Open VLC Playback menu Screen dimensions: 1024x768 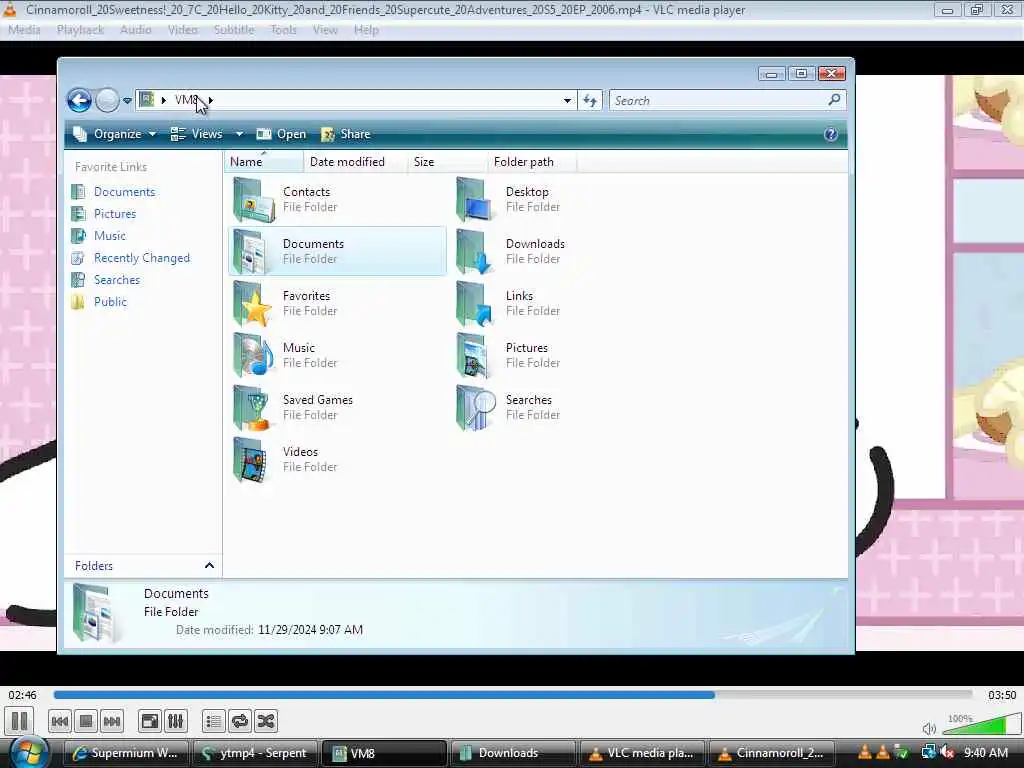pyautogui.click(x=80, y=30)
